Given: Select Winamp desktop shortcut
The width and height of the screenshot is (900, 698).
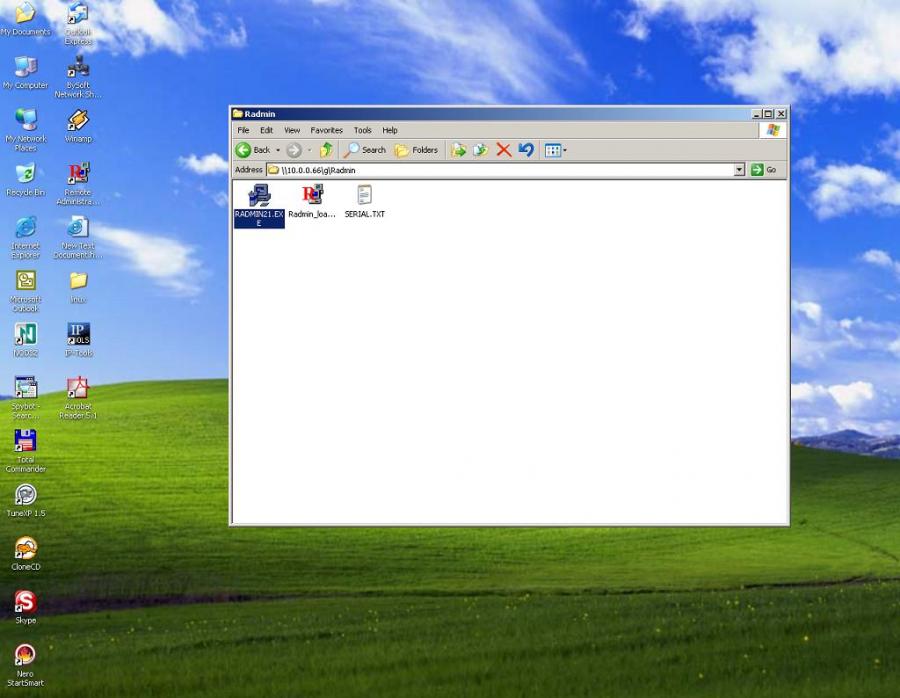Looking at the screenshot, I should [78, 126].
